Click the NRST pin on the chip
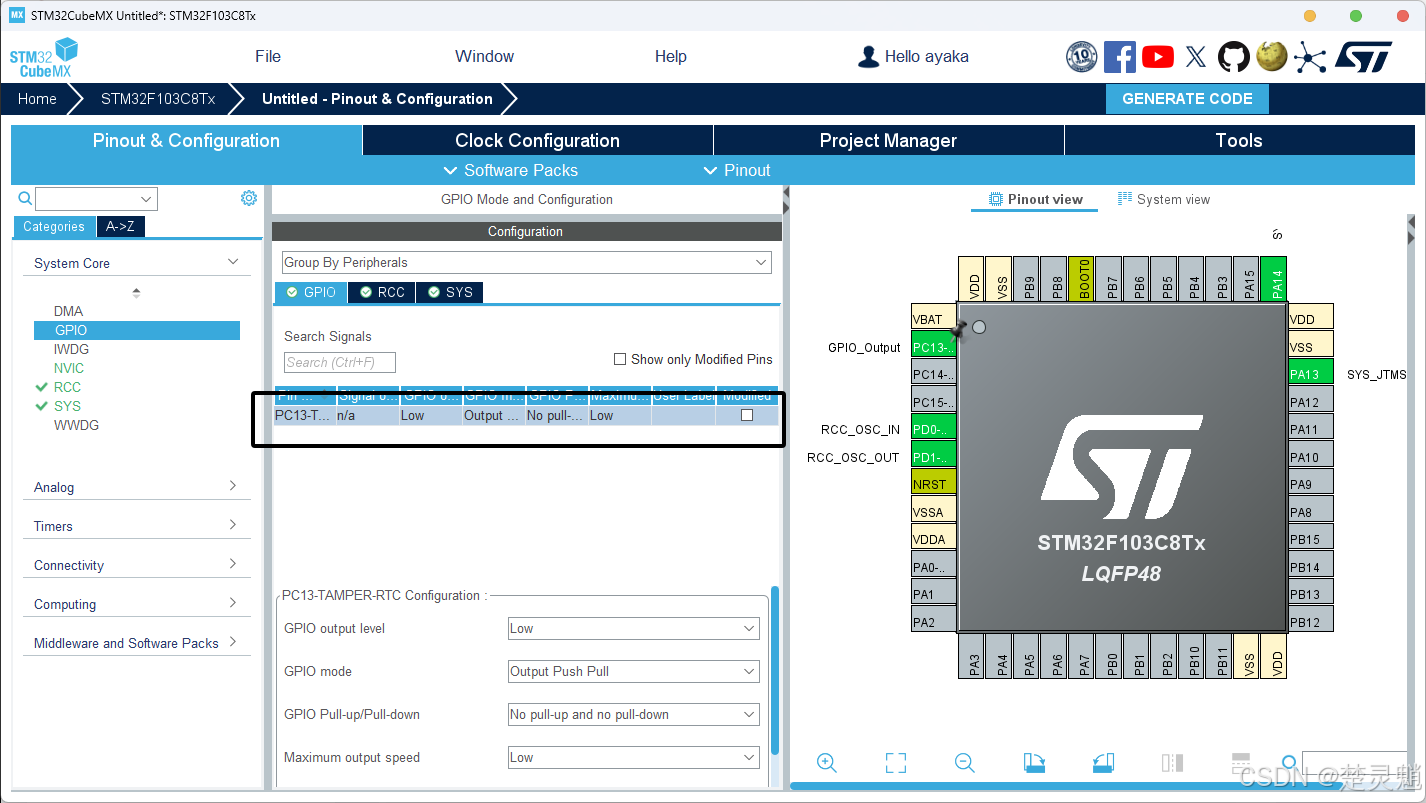The width and height of the screenshot is (1426, 803). point(933,484)
